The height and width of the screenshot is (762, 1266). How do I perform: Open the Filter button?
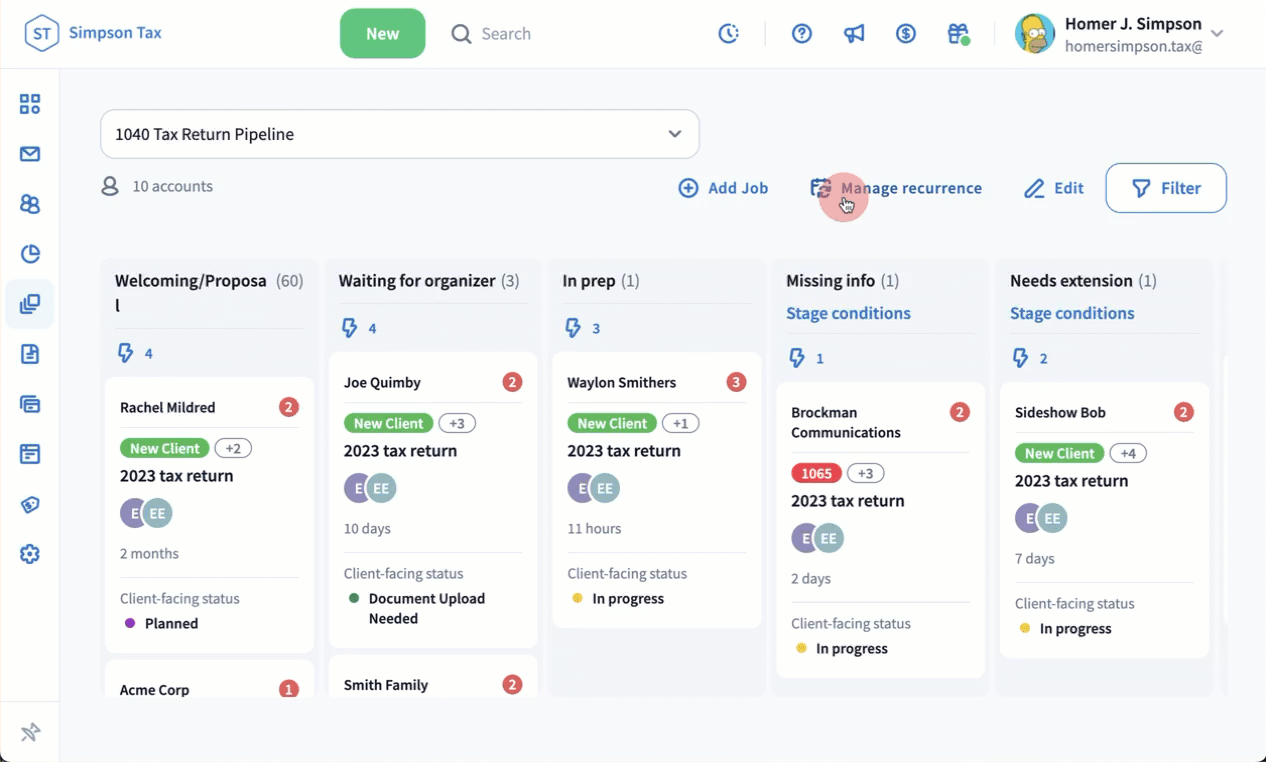(1166, 188)
